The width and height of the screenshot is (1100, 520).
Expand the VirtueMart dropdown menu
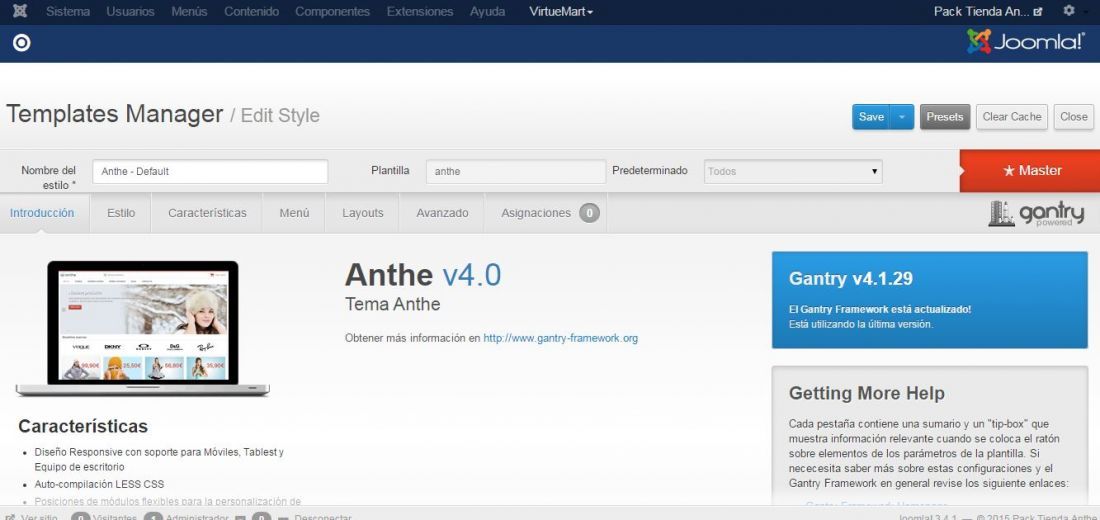(x=561, y=11)
